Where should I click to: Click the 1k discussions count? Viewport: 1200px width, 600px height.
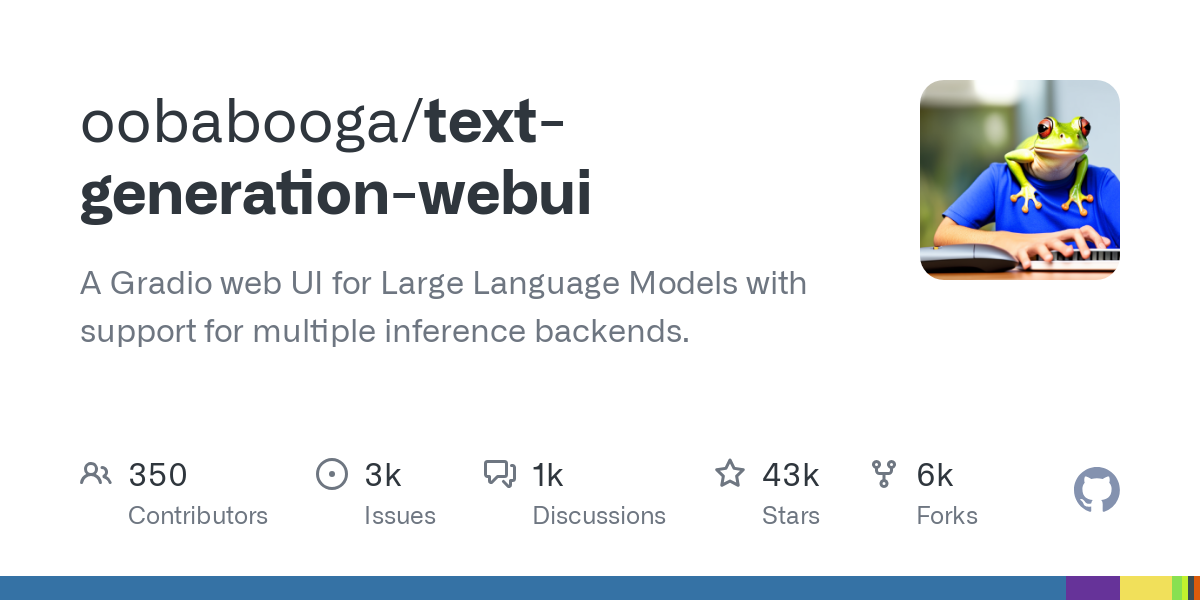(x=548, y=475)
